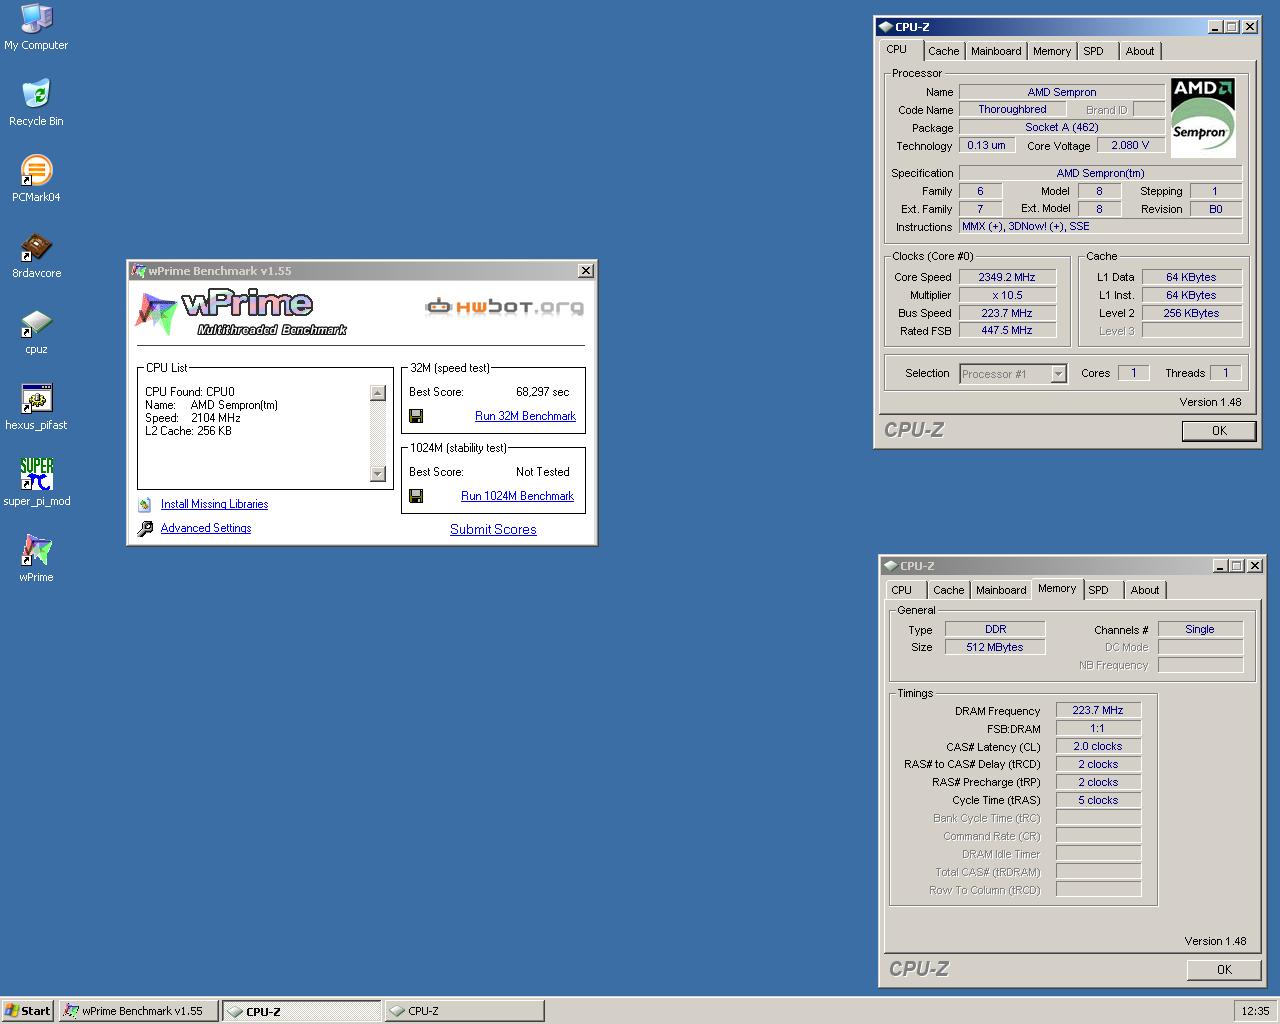Screen dimensions: 1280x1024
Task: Run the 1024M Benchmark
Action: (517, 496)
